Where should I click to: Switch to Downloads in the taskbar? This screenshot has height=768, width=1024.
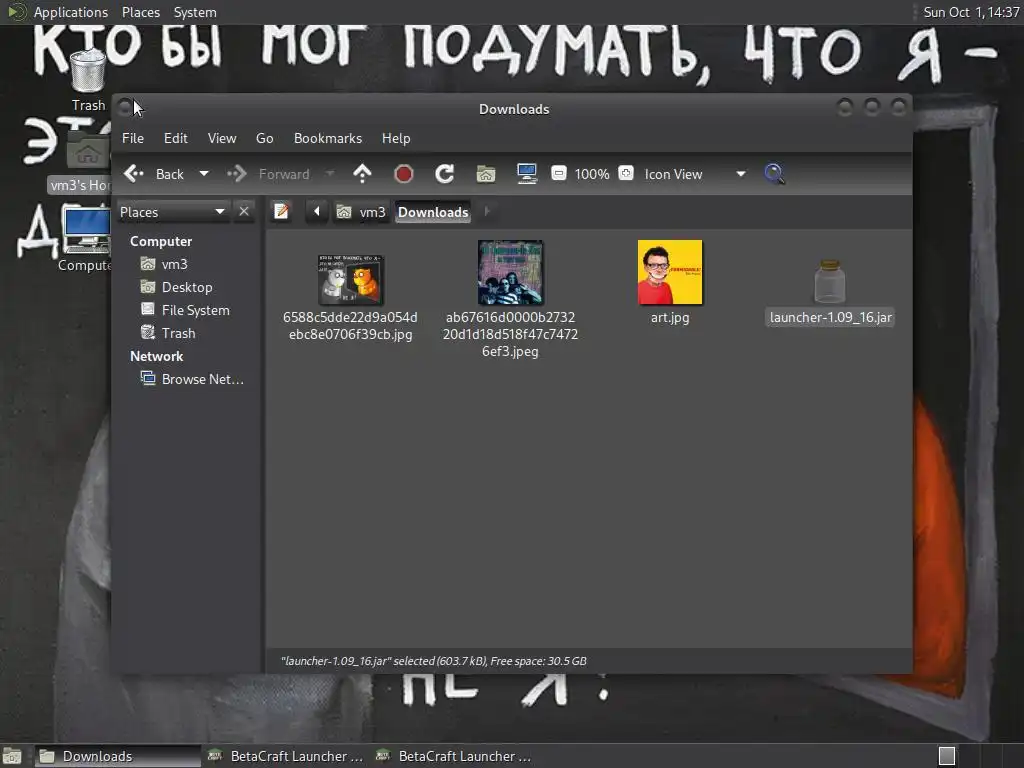pos(118,756)
